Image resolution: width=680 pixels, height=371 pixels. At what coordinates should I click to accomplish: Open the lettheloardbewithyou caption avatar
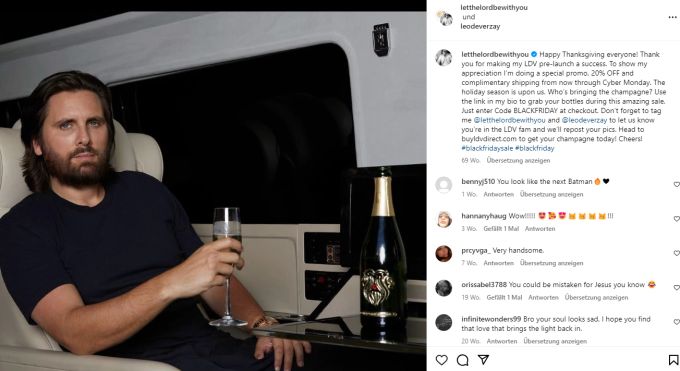pos(444,58)
